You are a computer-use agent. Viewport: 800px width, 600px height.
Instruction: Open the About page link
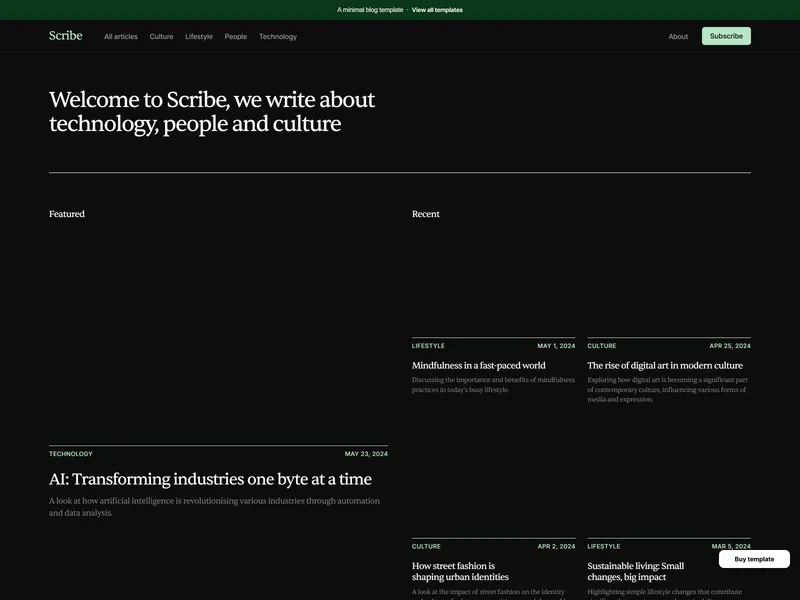click(x=678, y=37)
